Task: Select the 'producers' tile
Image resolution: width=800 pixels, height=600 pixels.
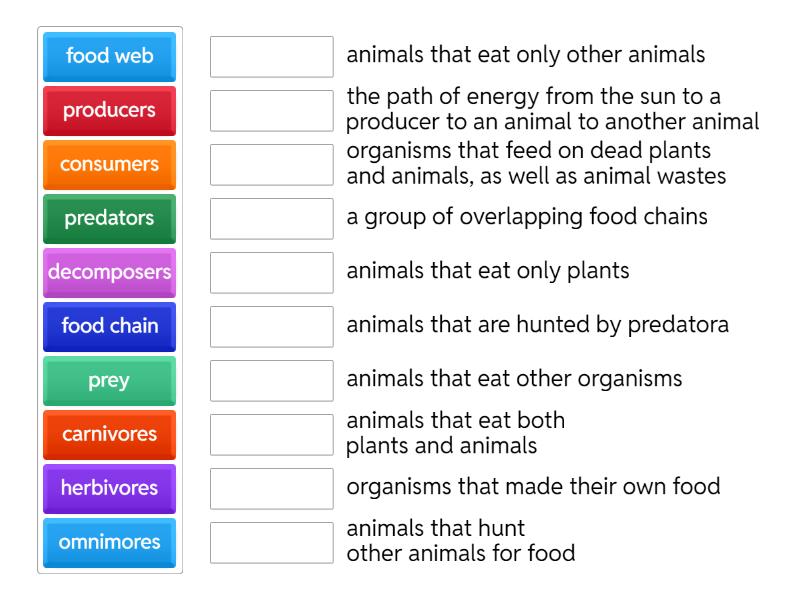Action: (x=108, y=111)
